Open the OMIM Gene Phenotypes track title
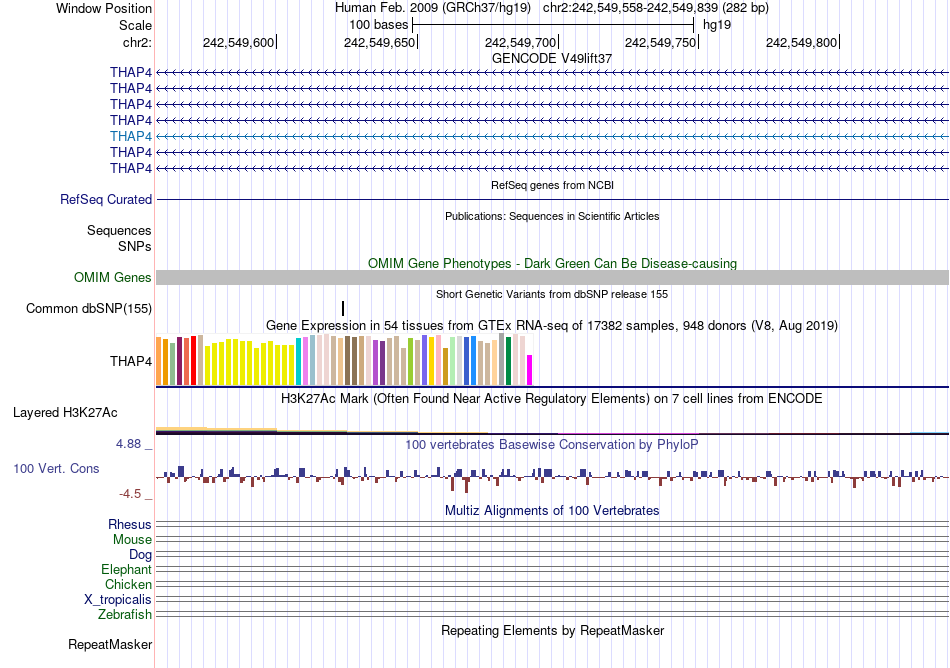 click(552, 263)
